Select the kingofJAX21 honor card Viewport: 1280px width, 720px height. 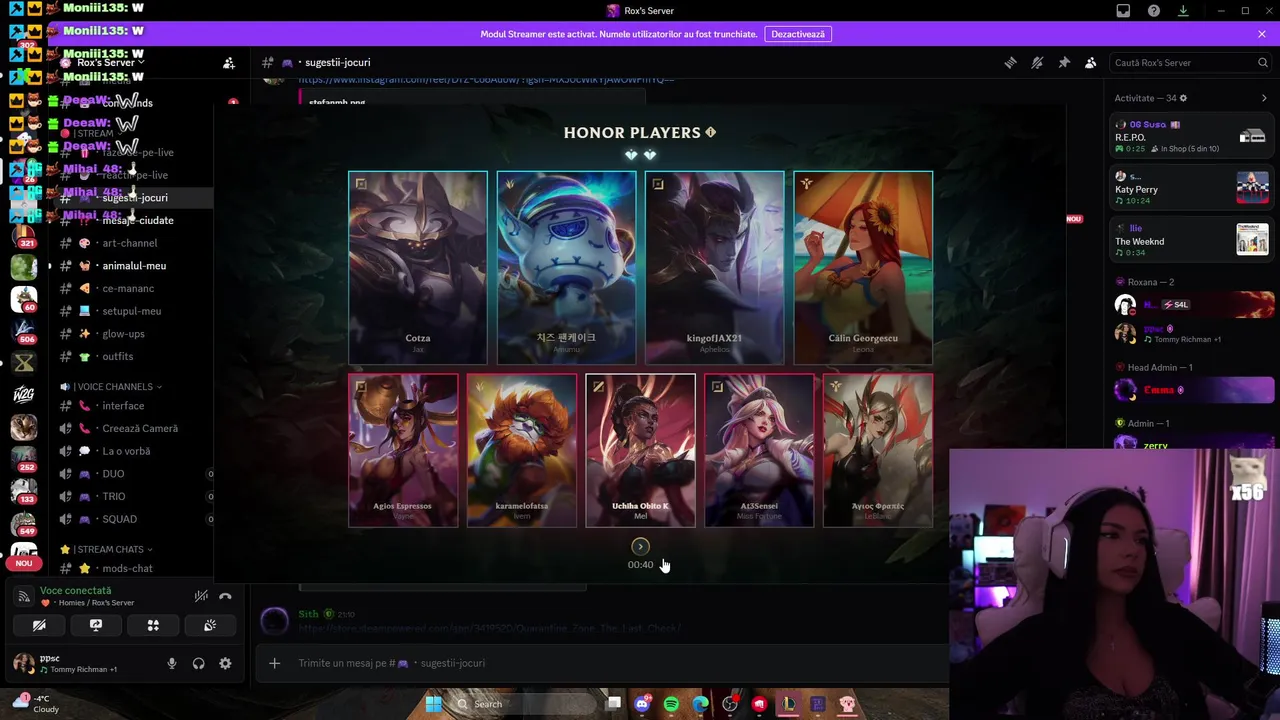pos(715,267)
